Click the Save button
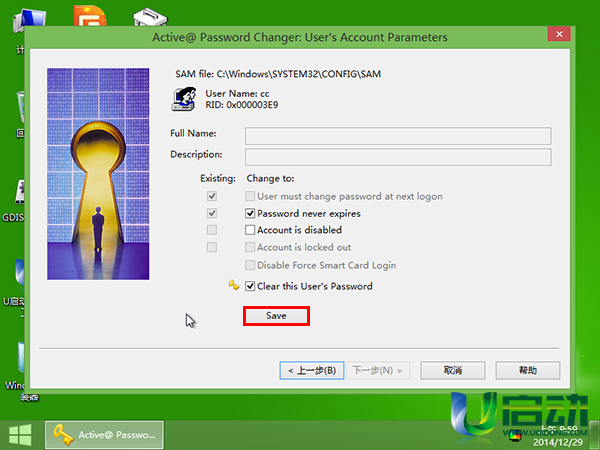 [x=276, y=316]
